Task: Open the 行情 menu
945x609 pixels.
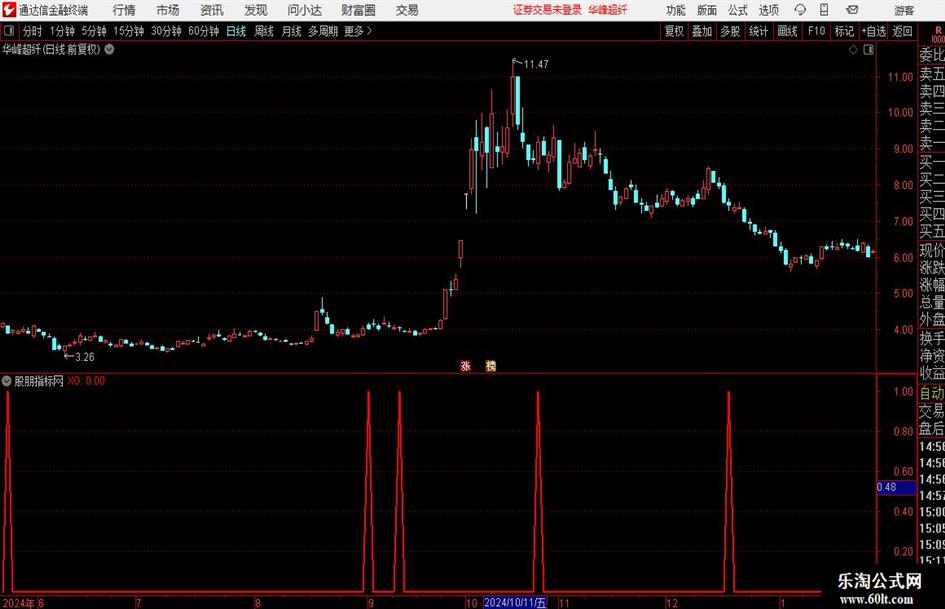Action: [x=124, y=10]
